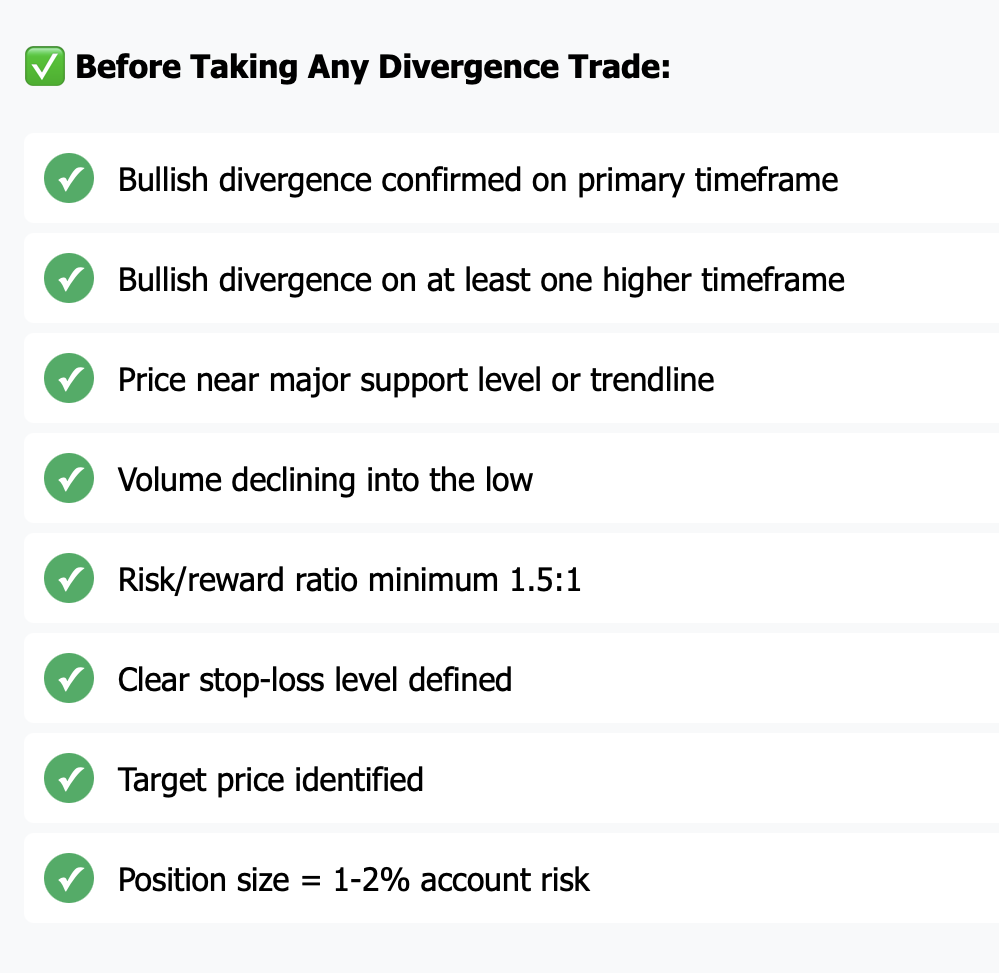The height and width of the screenshot is (975, 999).
Task: Click the 'Bullish divergence confirmed on primary timeframe' text
Action: (x=478, y=180)
